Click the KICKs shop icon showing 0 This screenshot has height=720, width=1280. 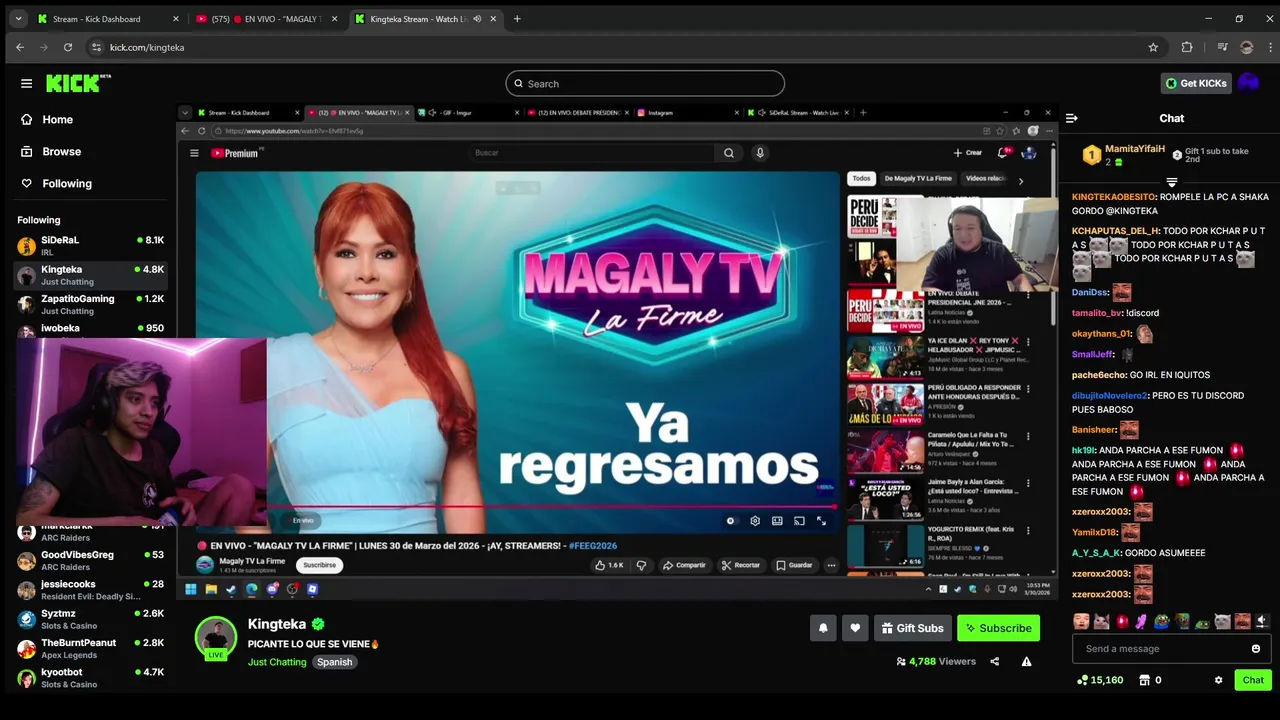point(1149,680)
